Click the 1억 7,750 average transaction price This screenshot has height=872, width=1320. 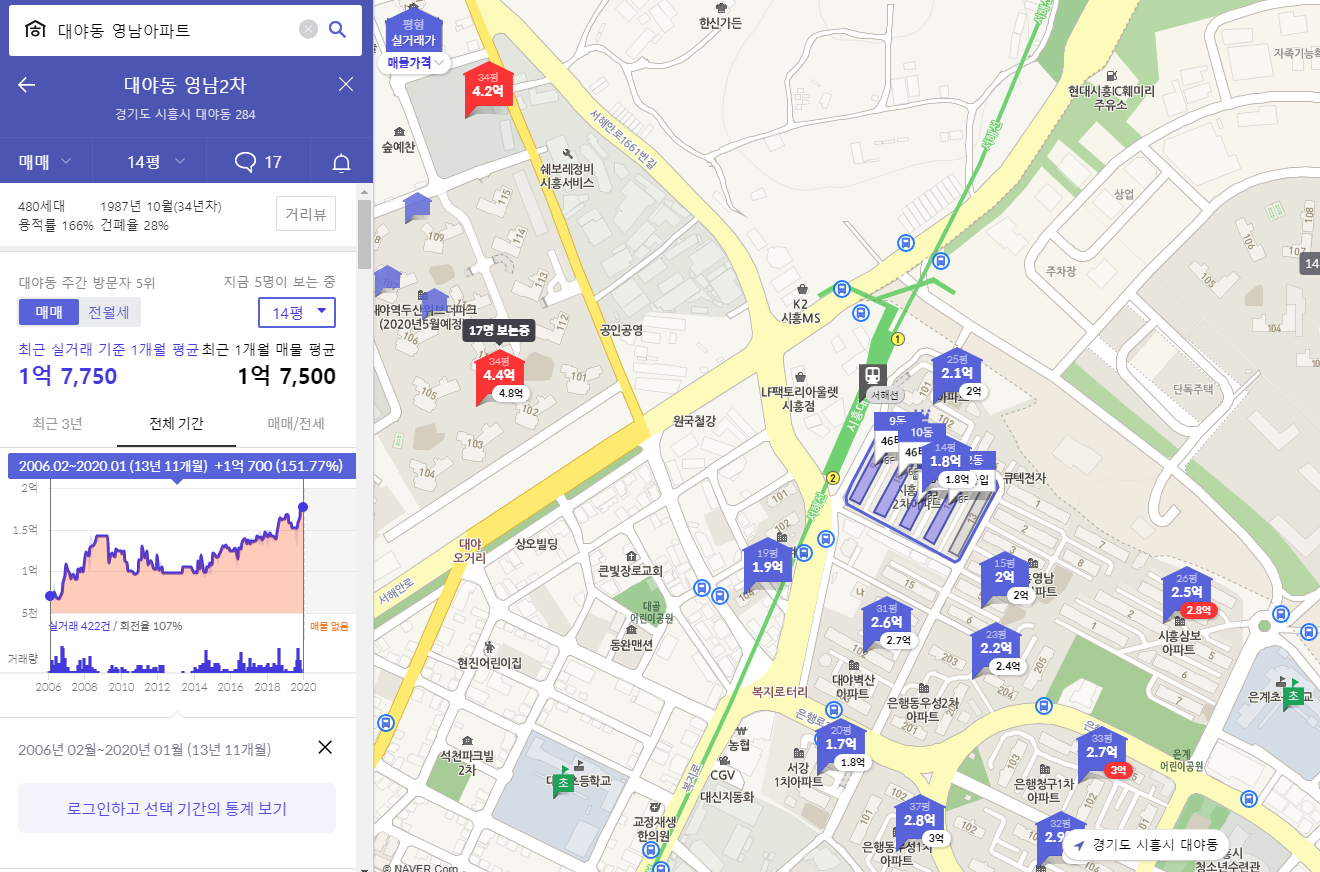68,376
